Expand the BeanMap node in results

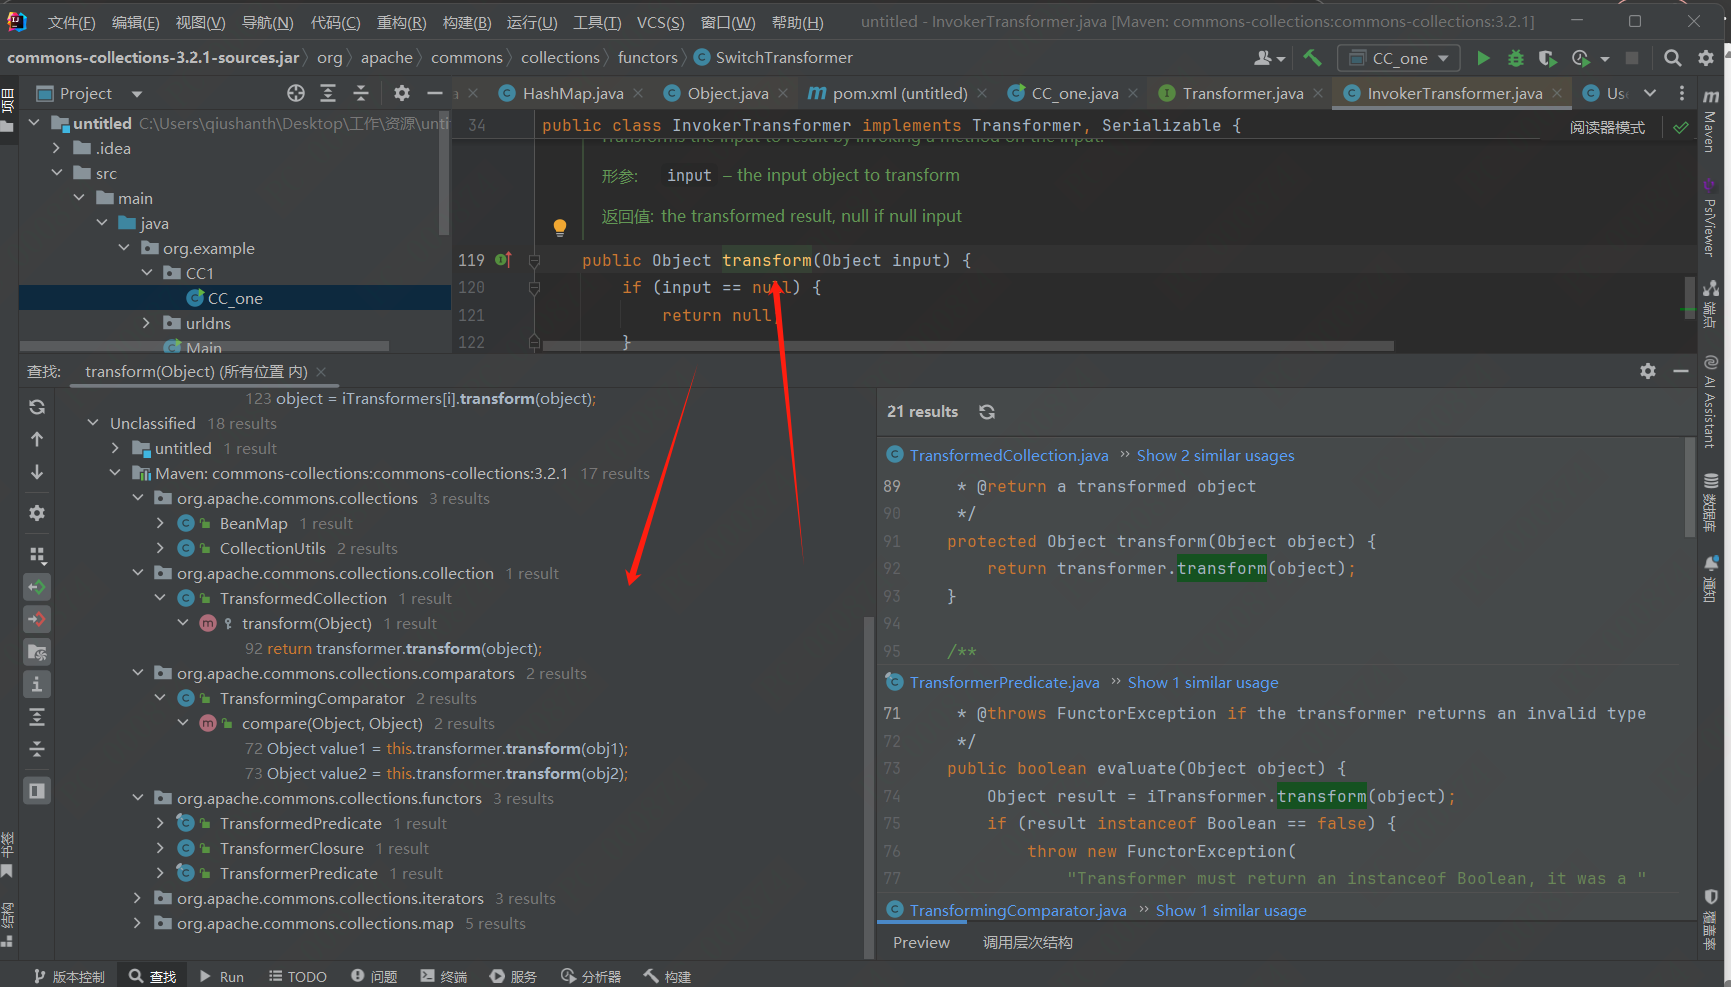tap(160, 523)
